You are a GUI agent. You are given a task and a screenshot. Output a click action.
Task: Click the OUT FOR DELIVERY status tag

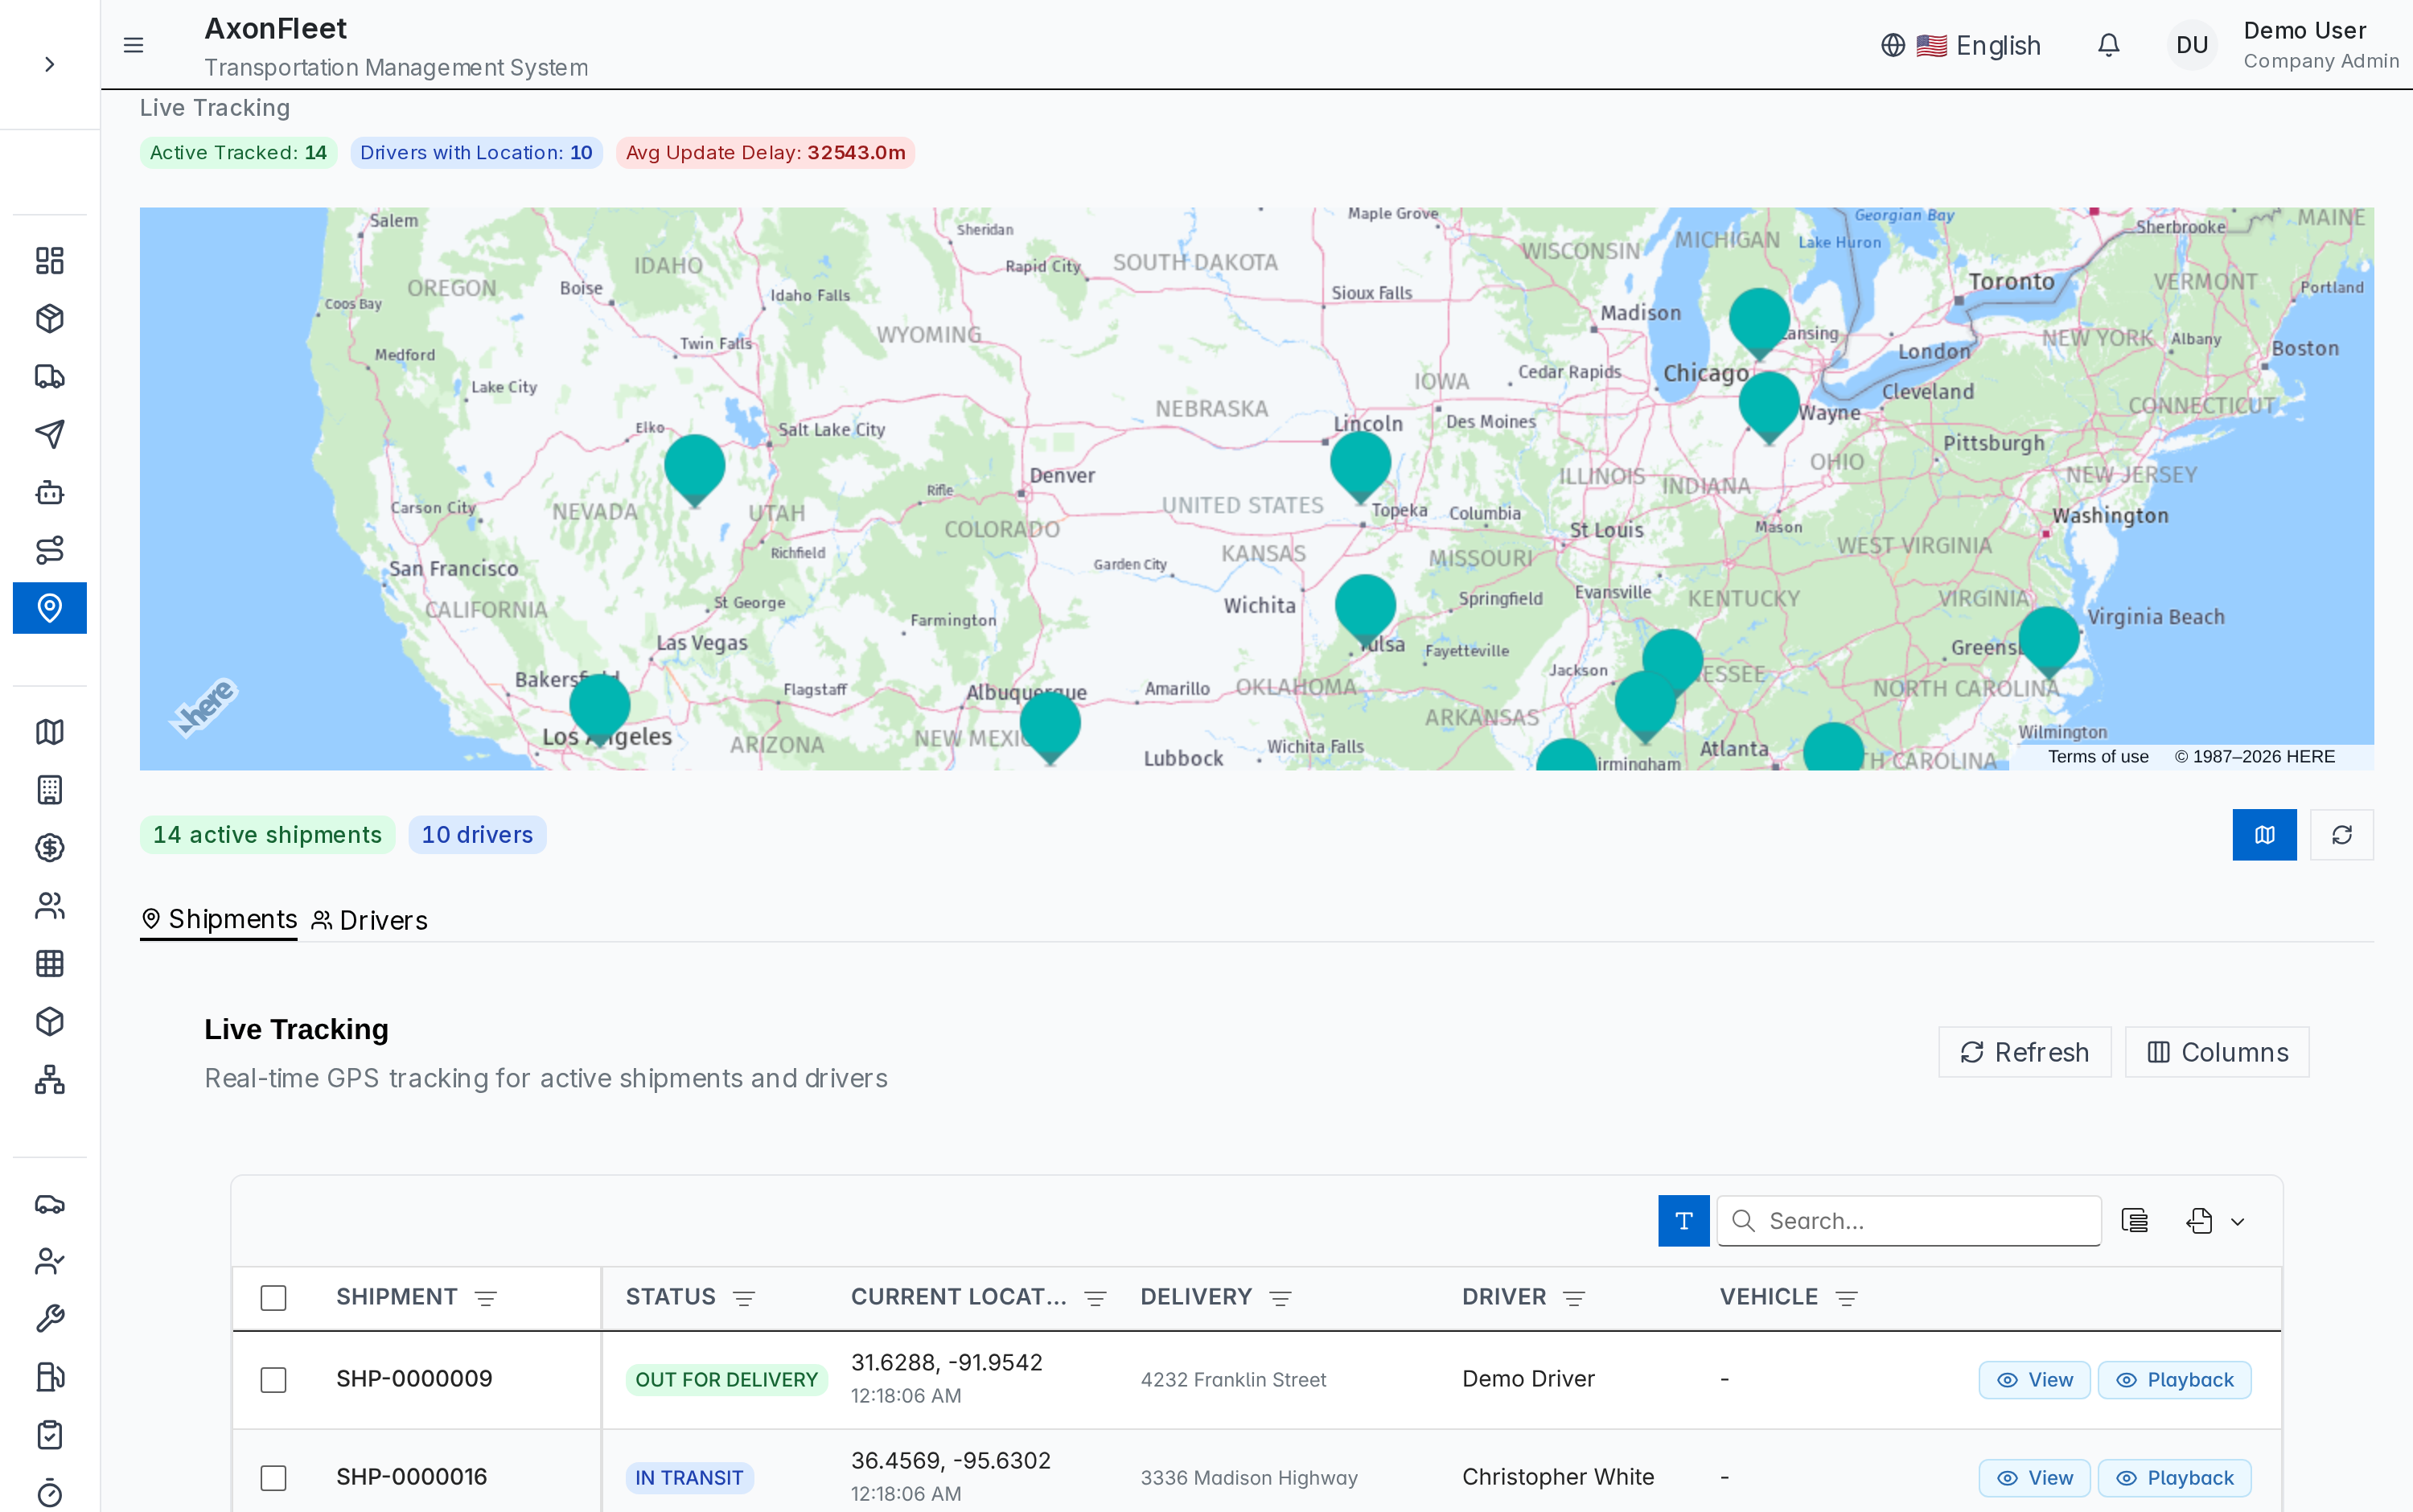(726, 1380)
